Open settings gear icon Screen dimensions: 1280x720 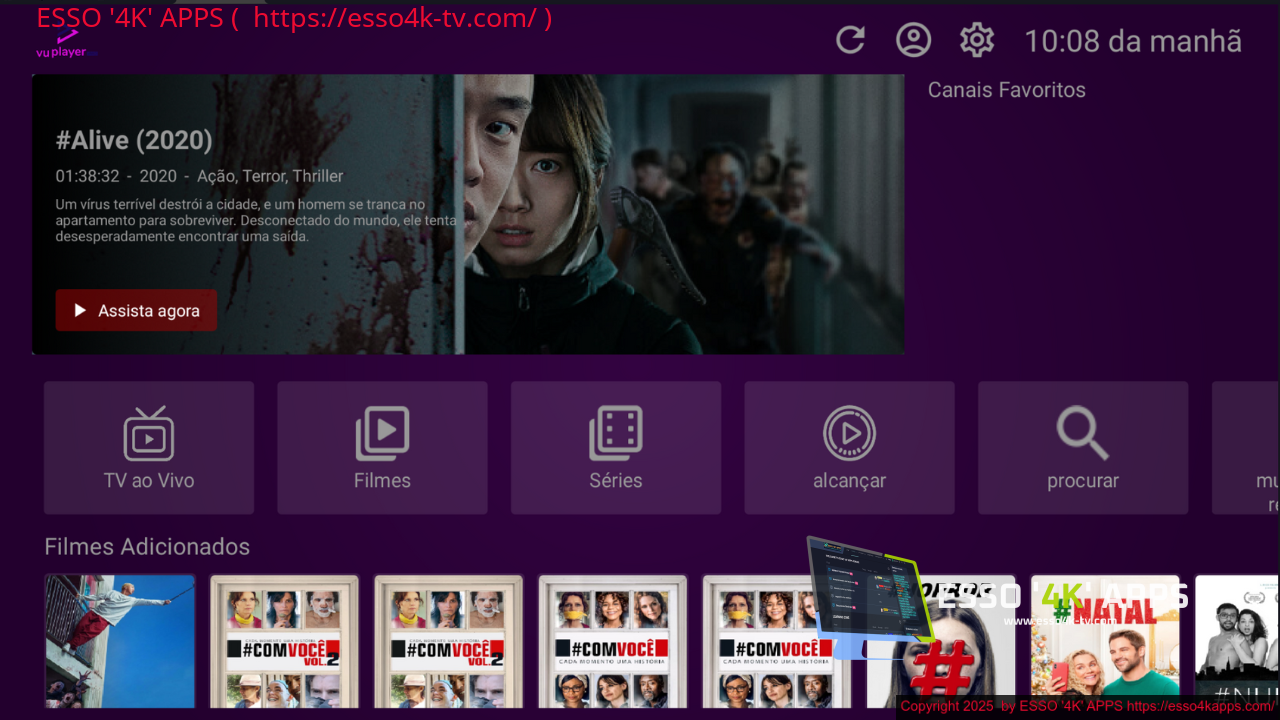[x=976, y=40]
